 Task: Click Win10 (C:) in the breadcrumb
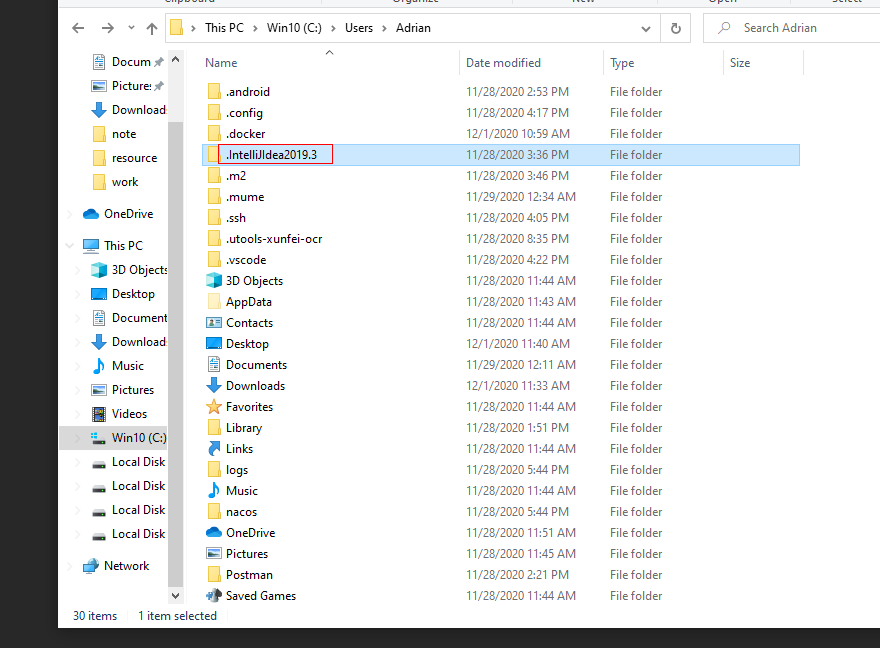(x=294, y=28)
